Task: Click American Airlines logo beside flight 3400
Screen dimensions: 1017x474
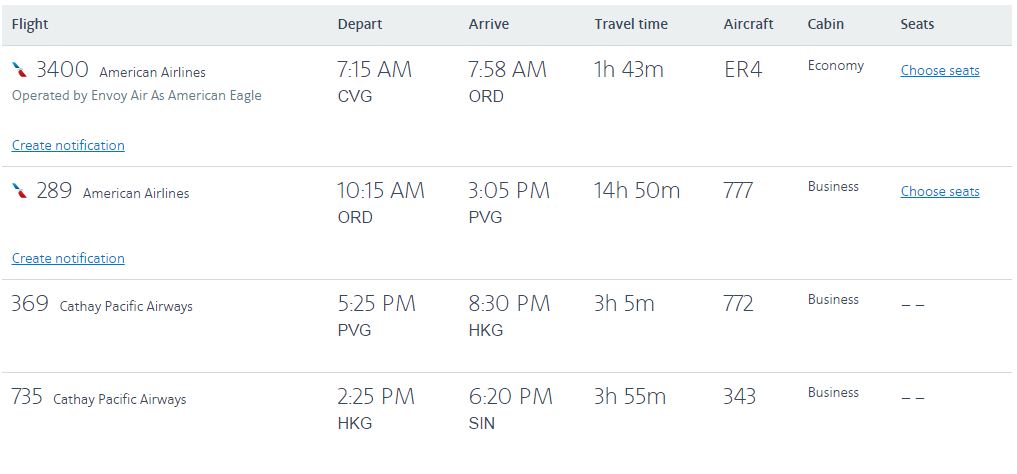Action: point(20,70)
